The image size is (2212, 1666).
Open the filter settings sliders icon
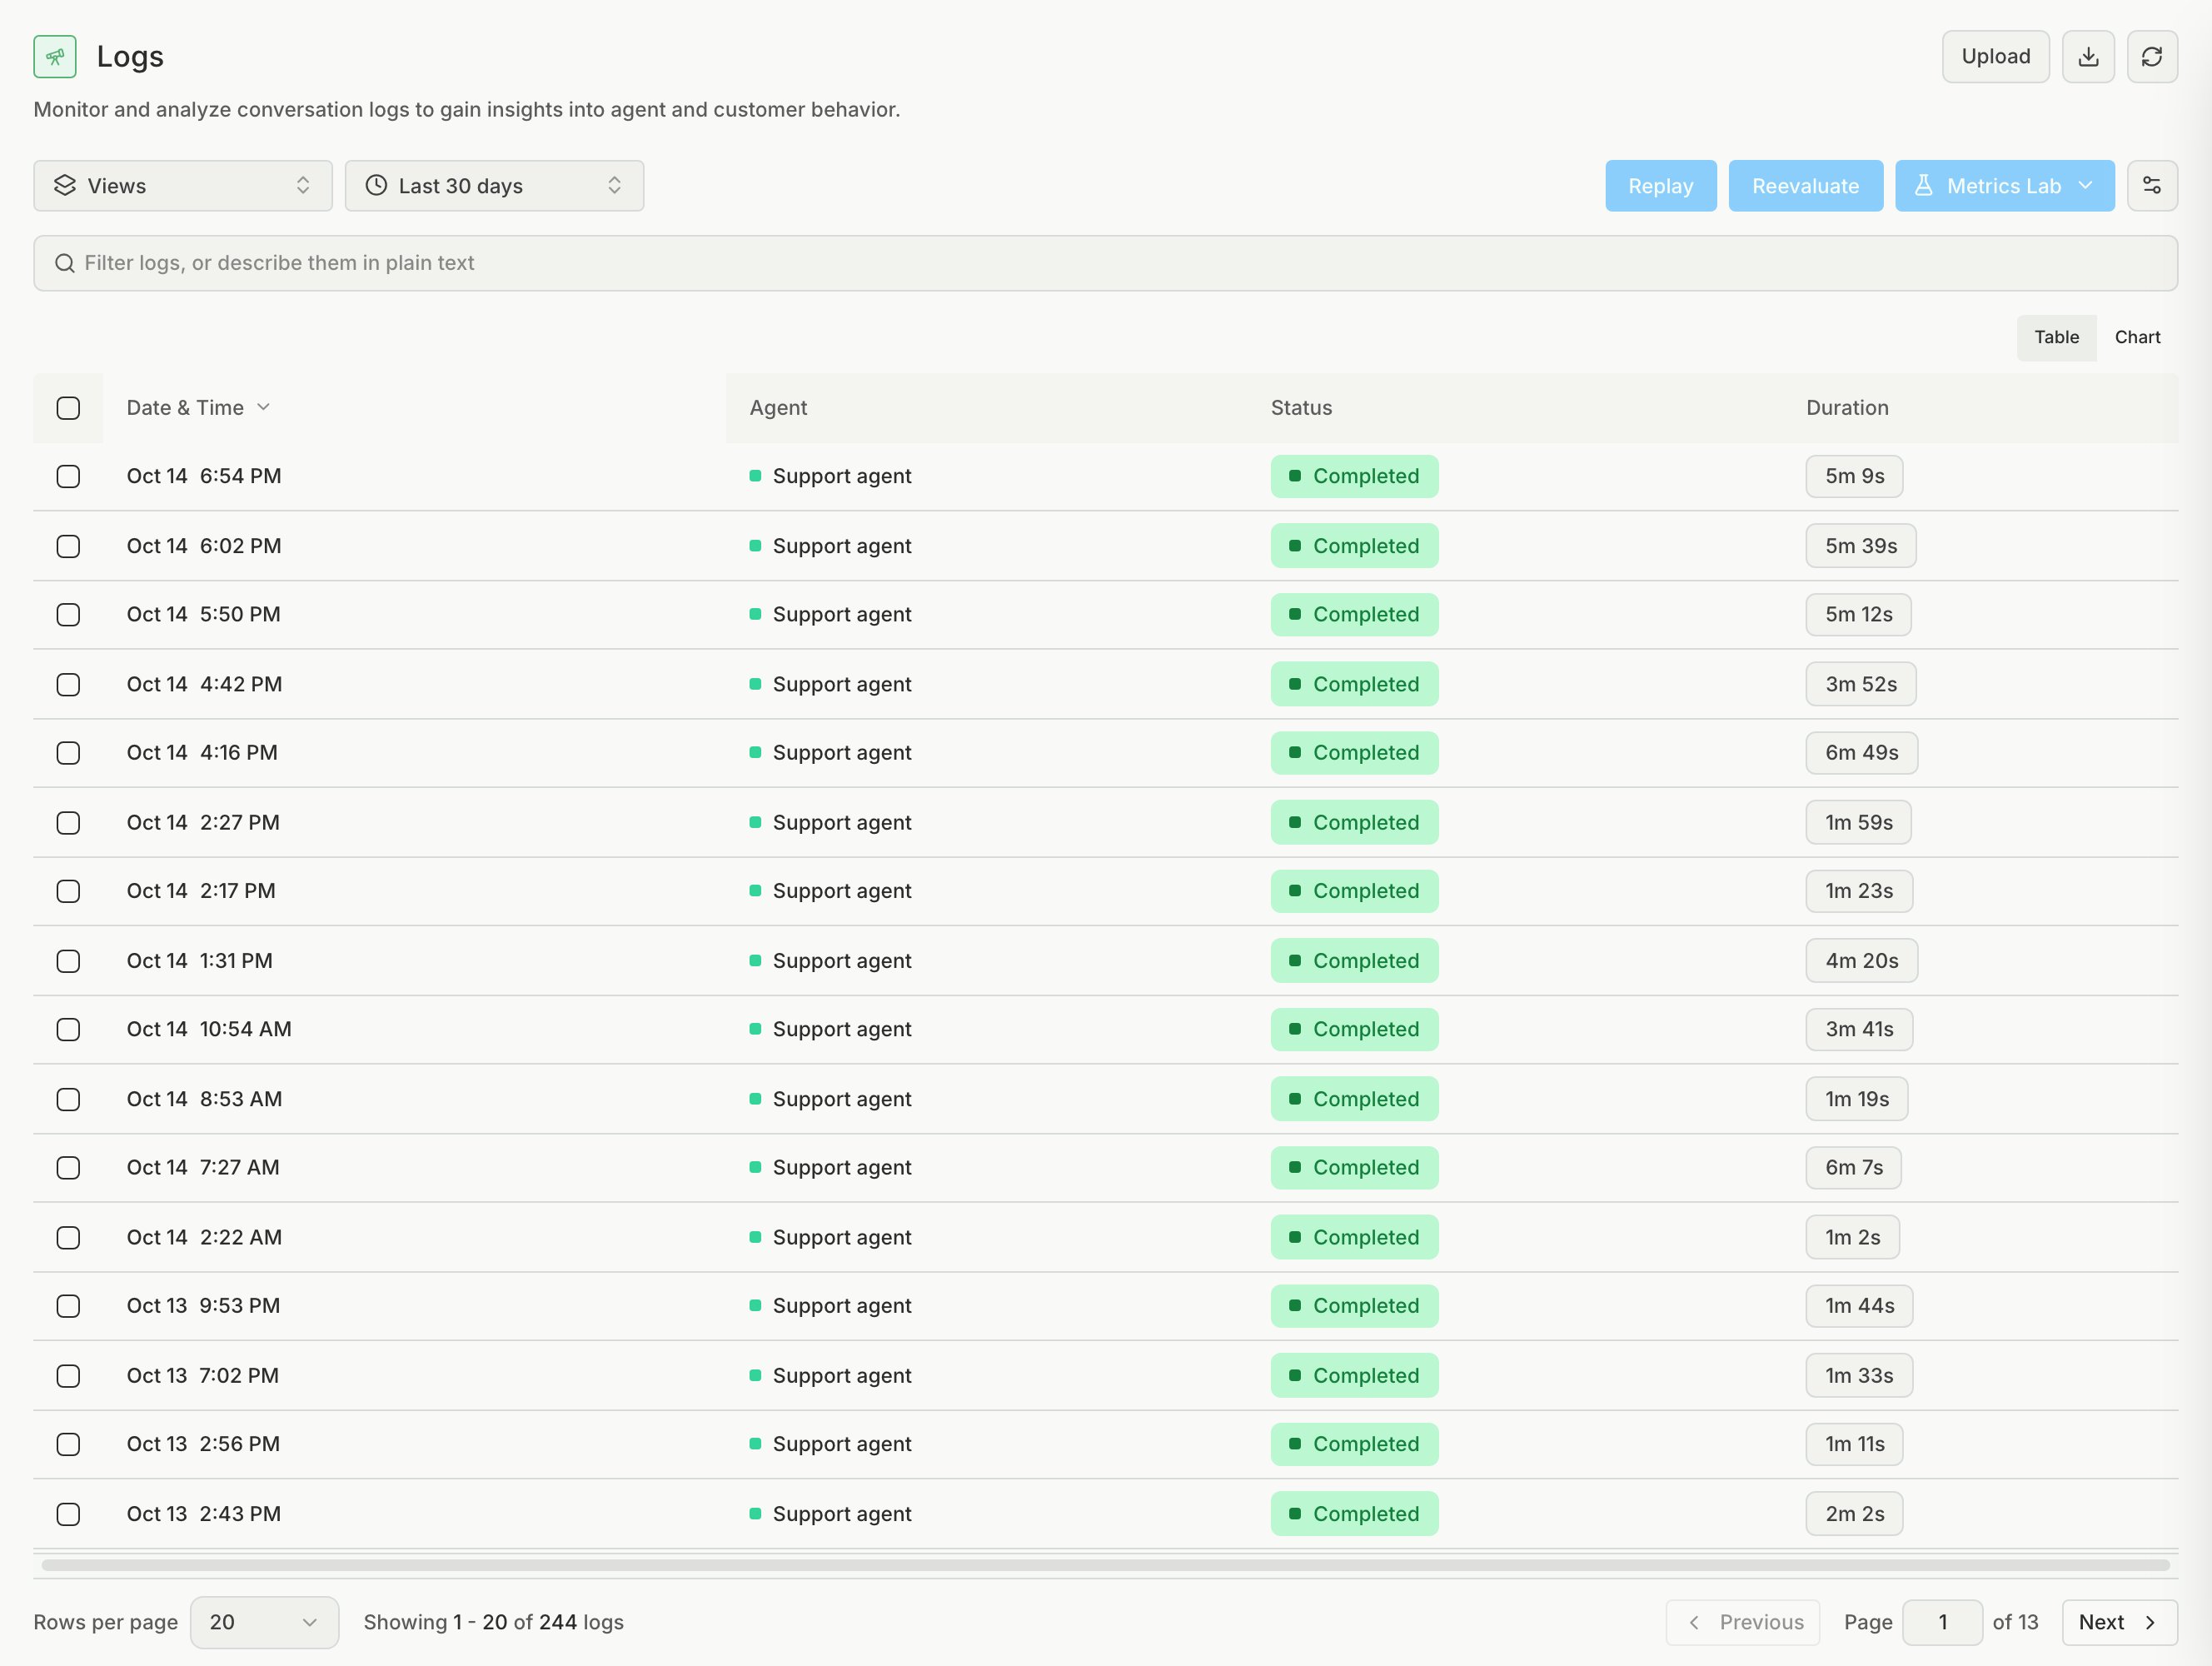(2152, 186)
